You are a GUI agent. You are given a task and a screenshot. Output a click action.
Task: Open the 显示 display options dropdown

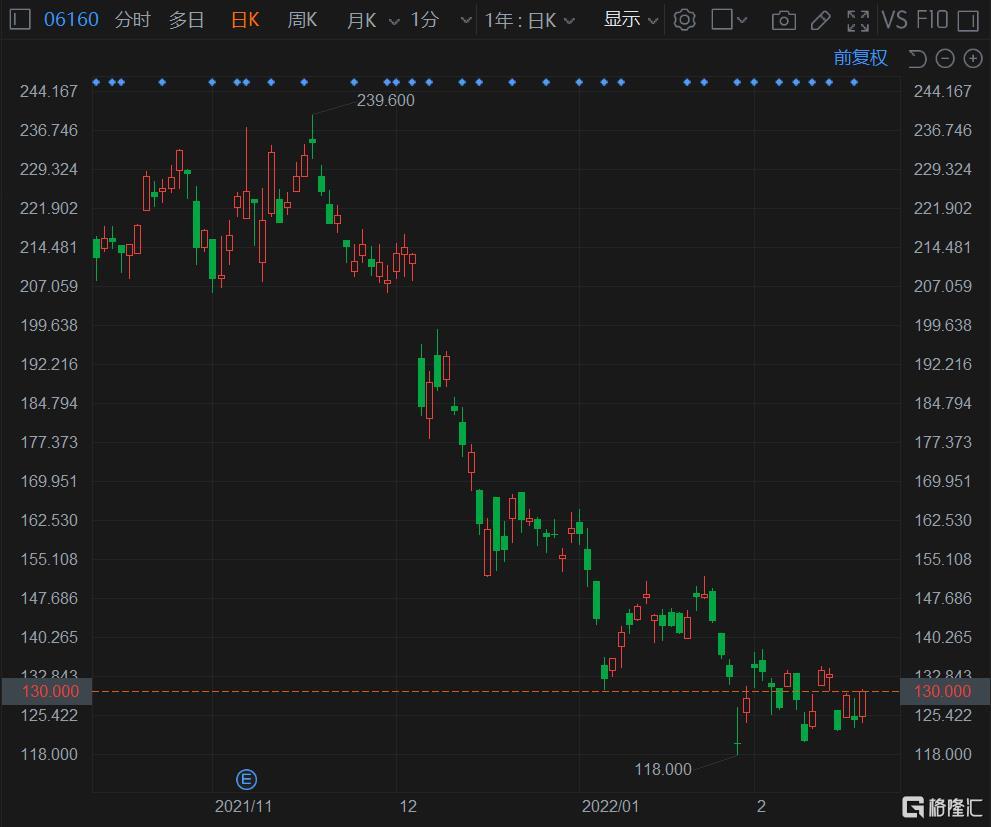pos(631,20)
